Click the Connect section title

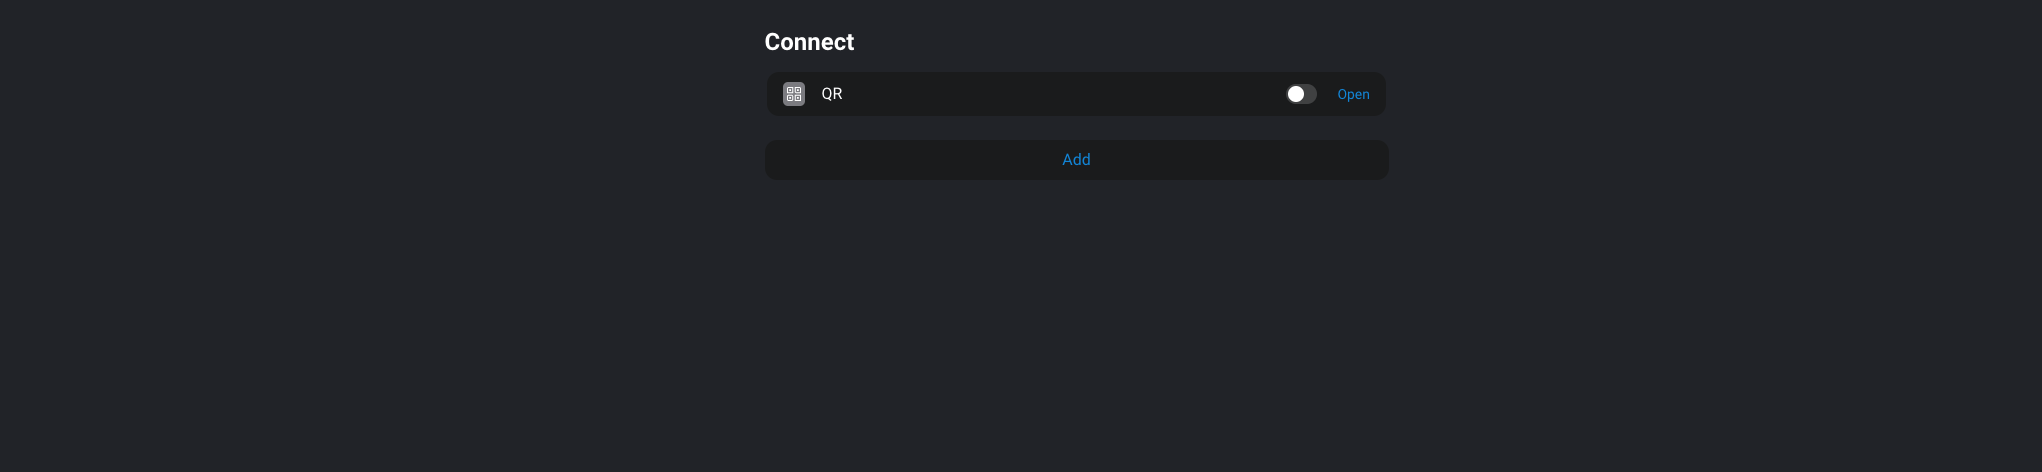pos(809,42)
